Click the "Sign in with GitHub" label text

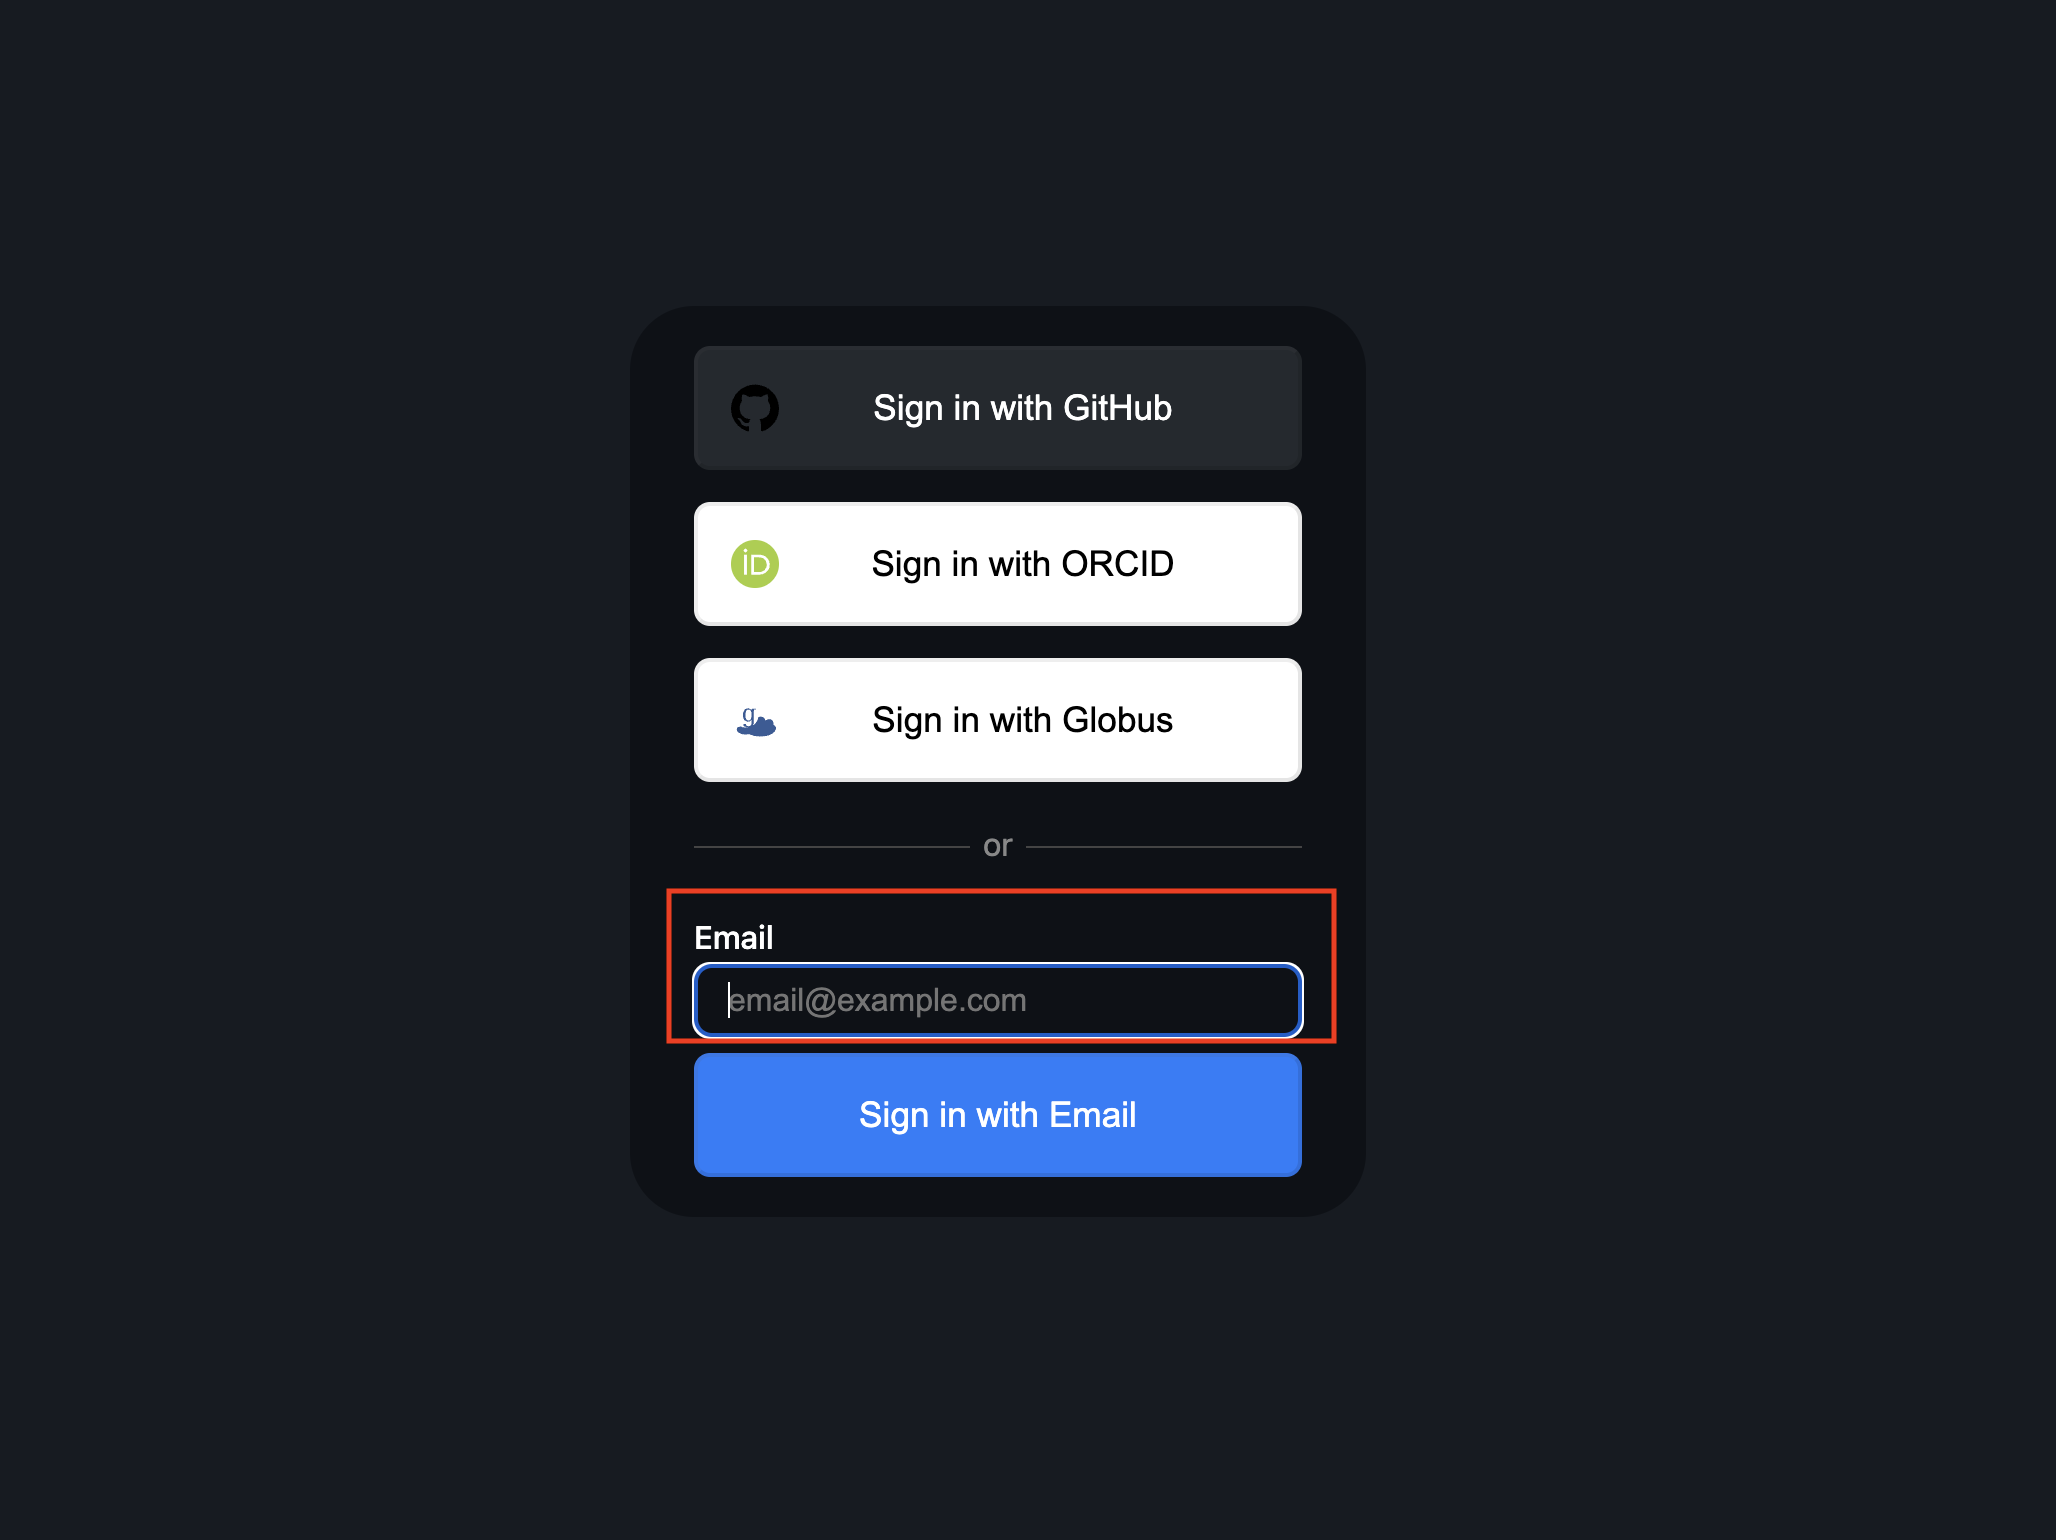point(1022,408)
